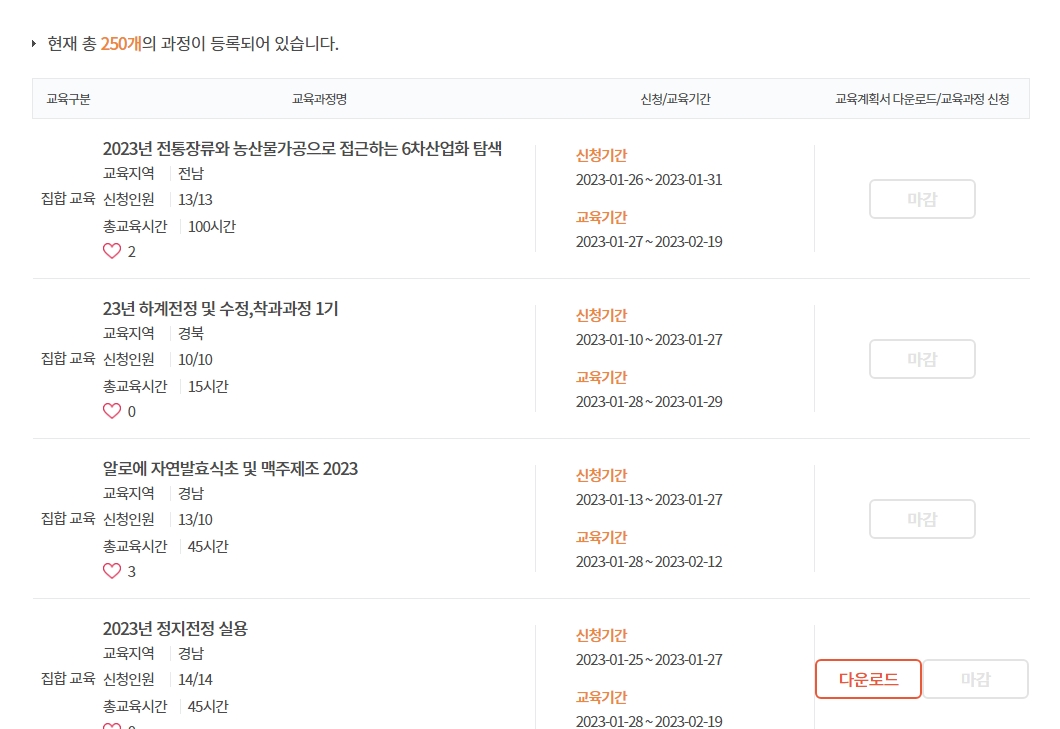Select the 교육구분 column header
This screenshot has width=1060, height=729.
coord(67,99)
